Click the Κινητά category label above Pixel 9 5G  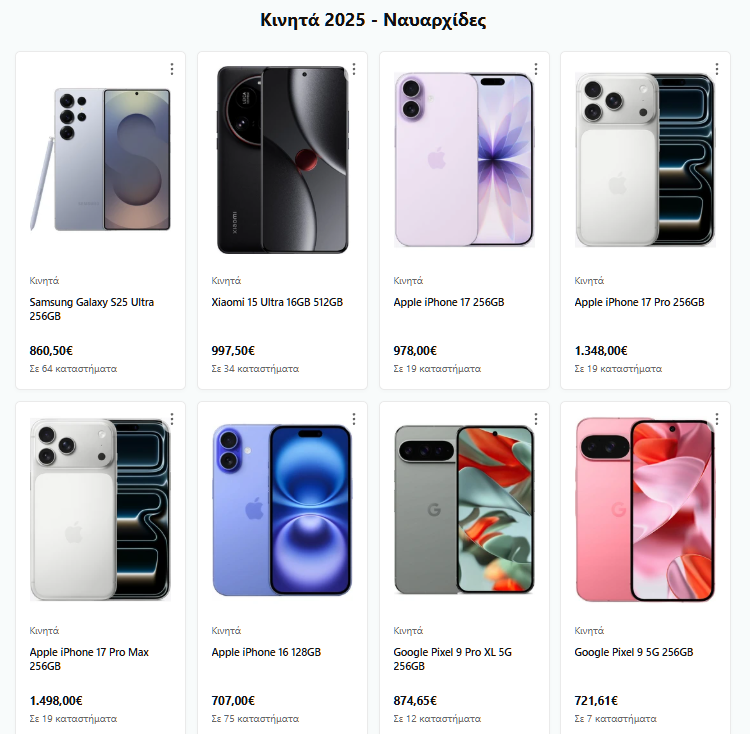point(589,631)
